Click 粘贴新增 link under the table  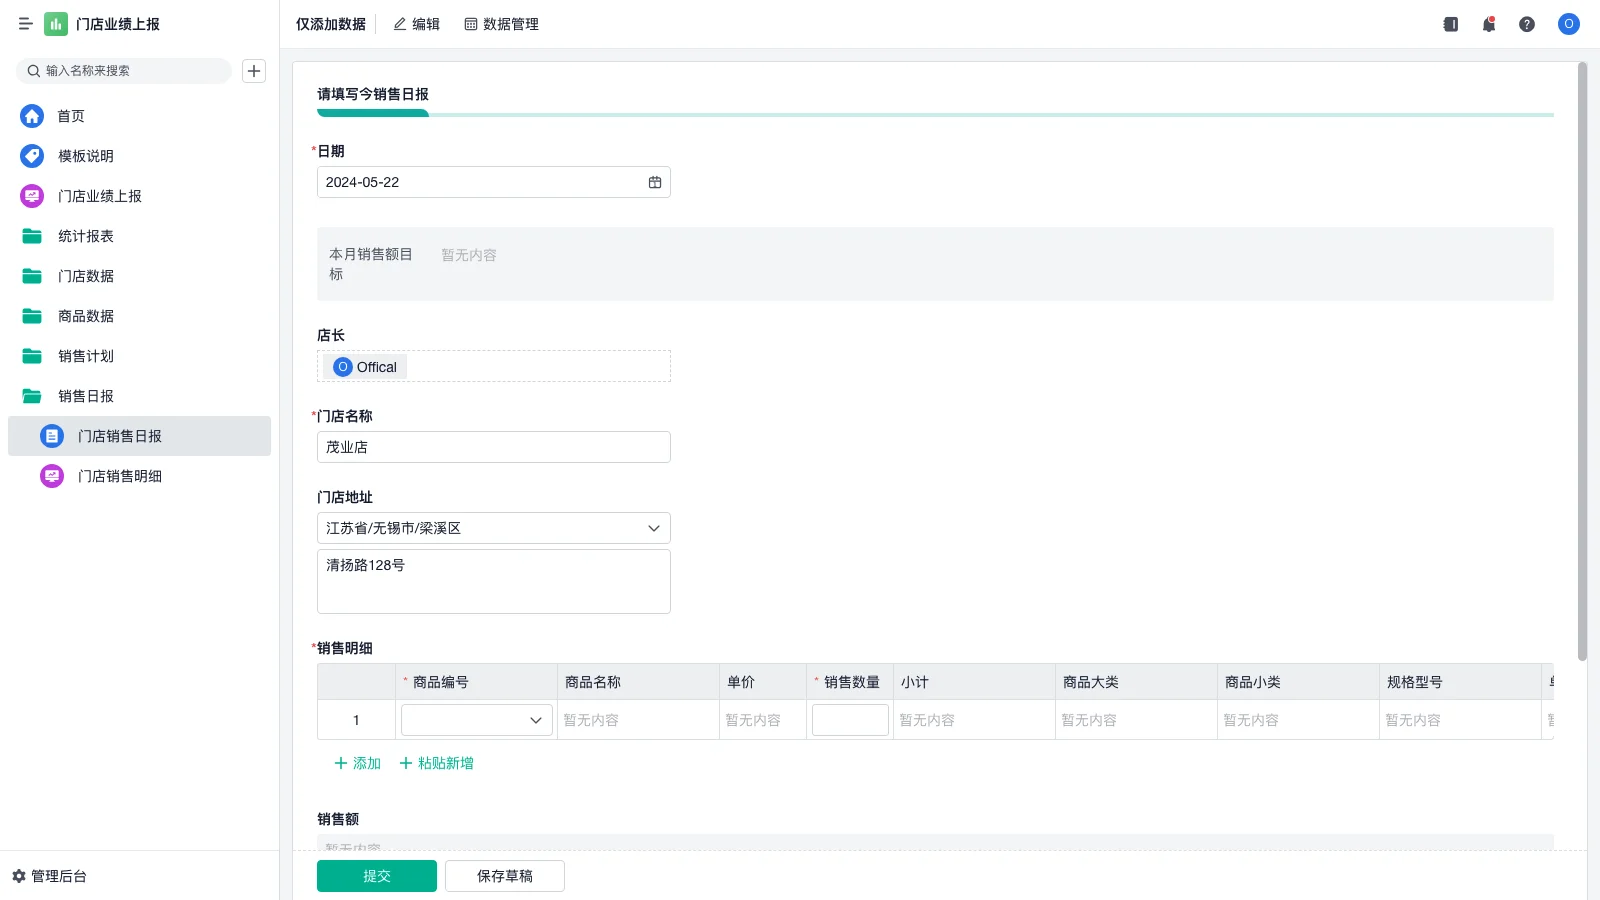[x=437, y=763]
